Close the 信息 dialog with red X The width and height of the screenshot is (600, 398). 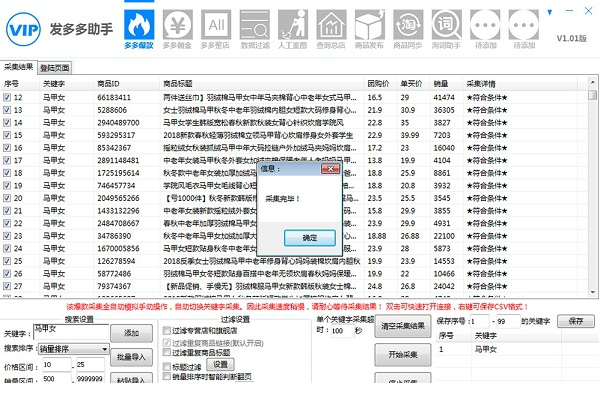click(330, 169)
